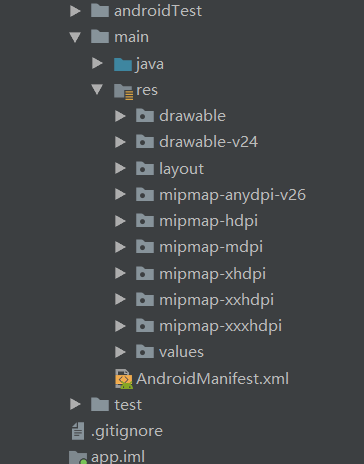Viewport: 364px width, 464px height.
Task: Select the mipmap-hdpi folder label
Action: point(209,221)
